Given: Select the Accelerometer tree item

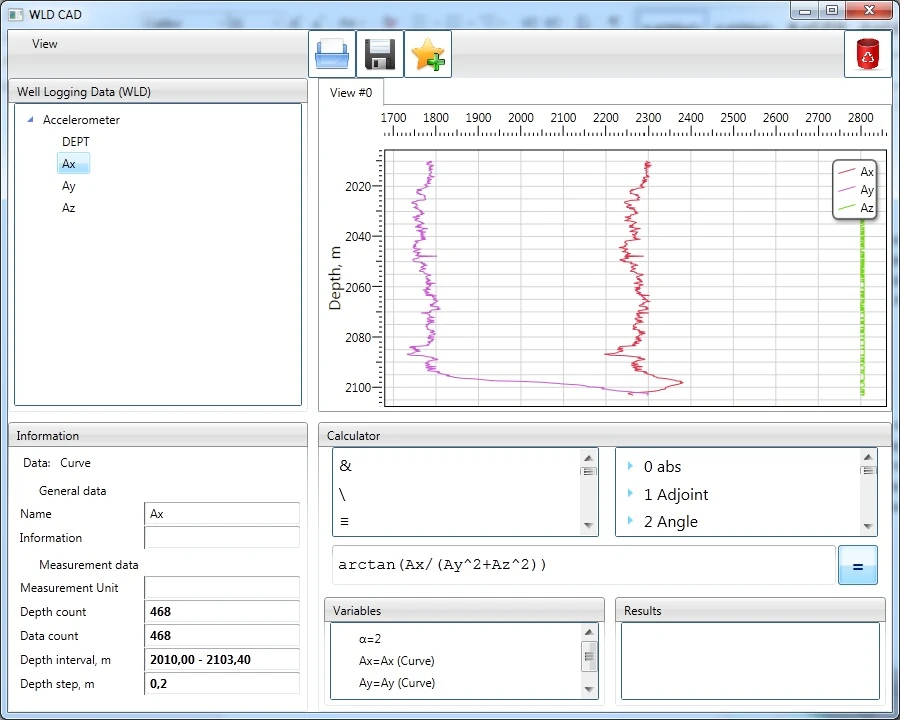Looking at the screenshot, I should (81, 119).
